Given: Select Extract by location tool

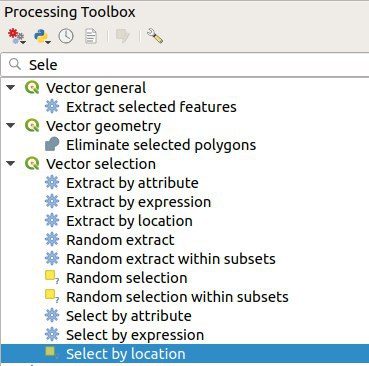Looking at the screenshot, I should tap(129, 221).
